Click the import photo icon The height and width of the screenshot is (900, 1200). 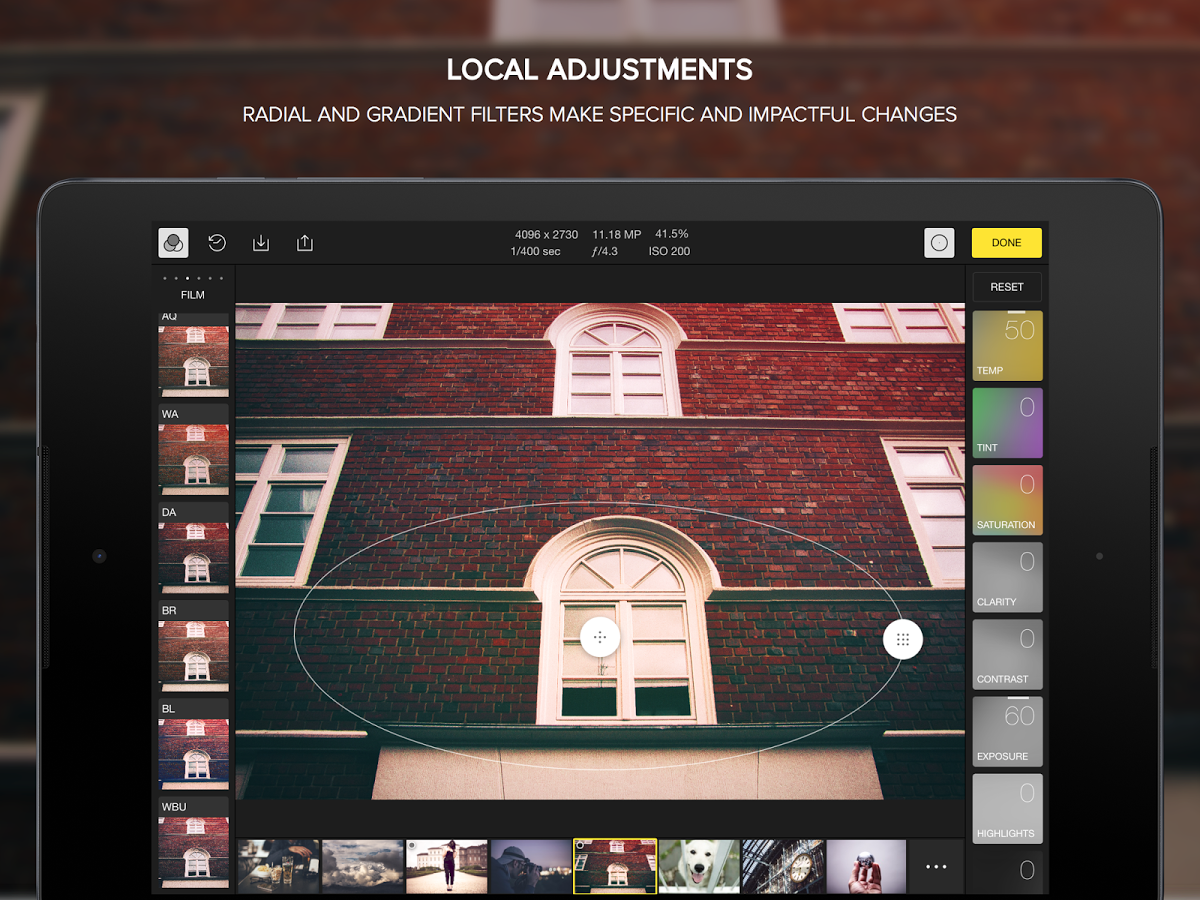tap(261, 242)
